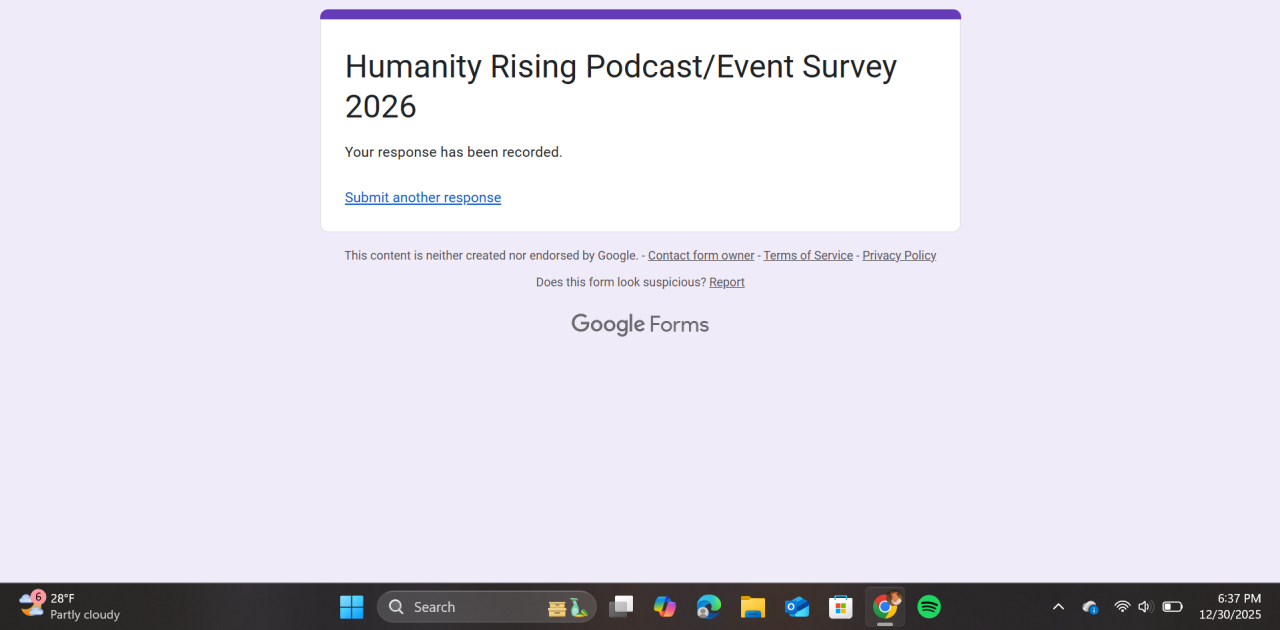The height and width of the screenshot is (630, 1280).
Task: Open the Windows Start menu
Action: click(352, 607)
